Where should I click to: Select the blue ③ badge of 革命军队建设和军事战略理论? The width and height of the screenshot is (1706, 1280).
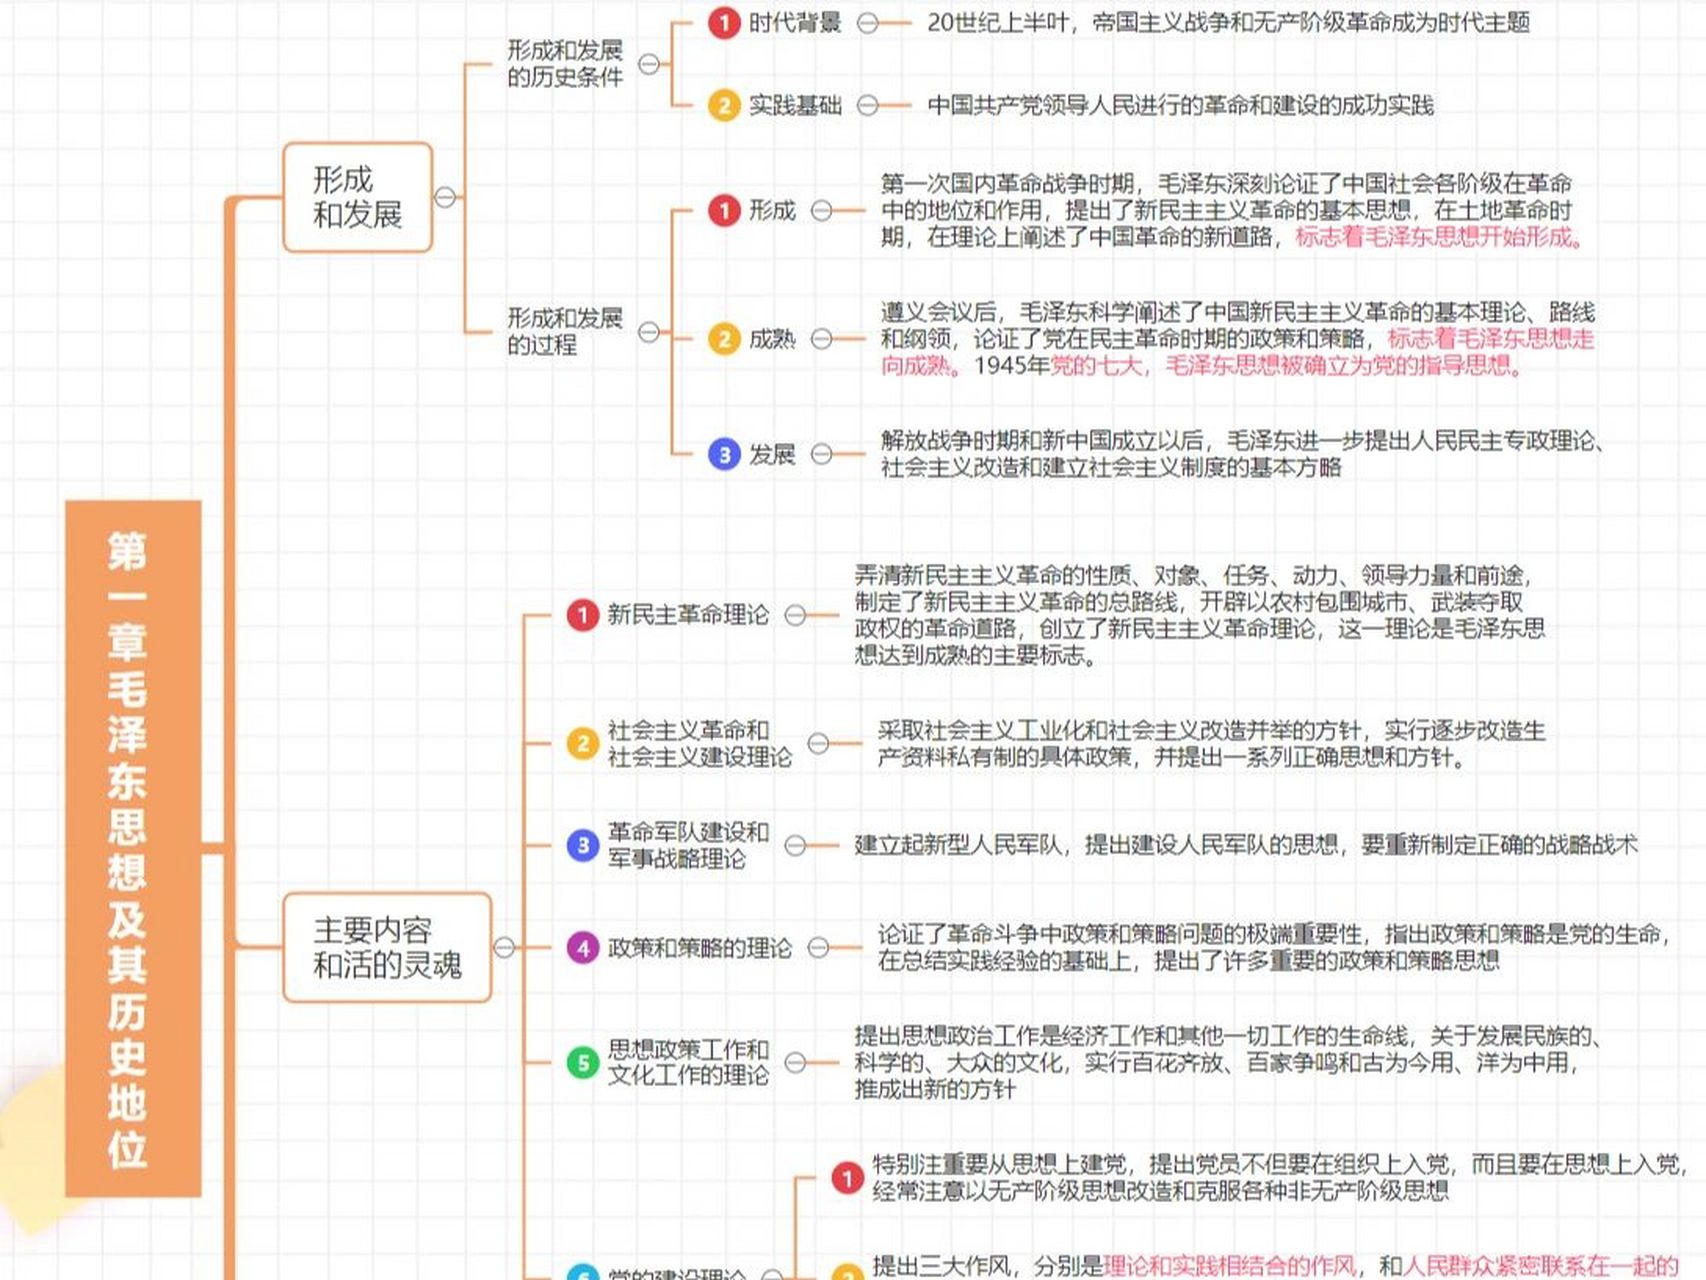(583, 845)
